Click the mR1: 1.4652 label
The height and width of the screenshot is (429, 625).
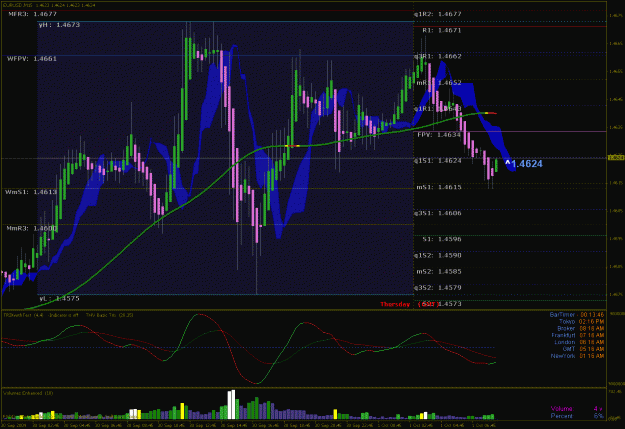pyautogui.click(x=439, y=83)
